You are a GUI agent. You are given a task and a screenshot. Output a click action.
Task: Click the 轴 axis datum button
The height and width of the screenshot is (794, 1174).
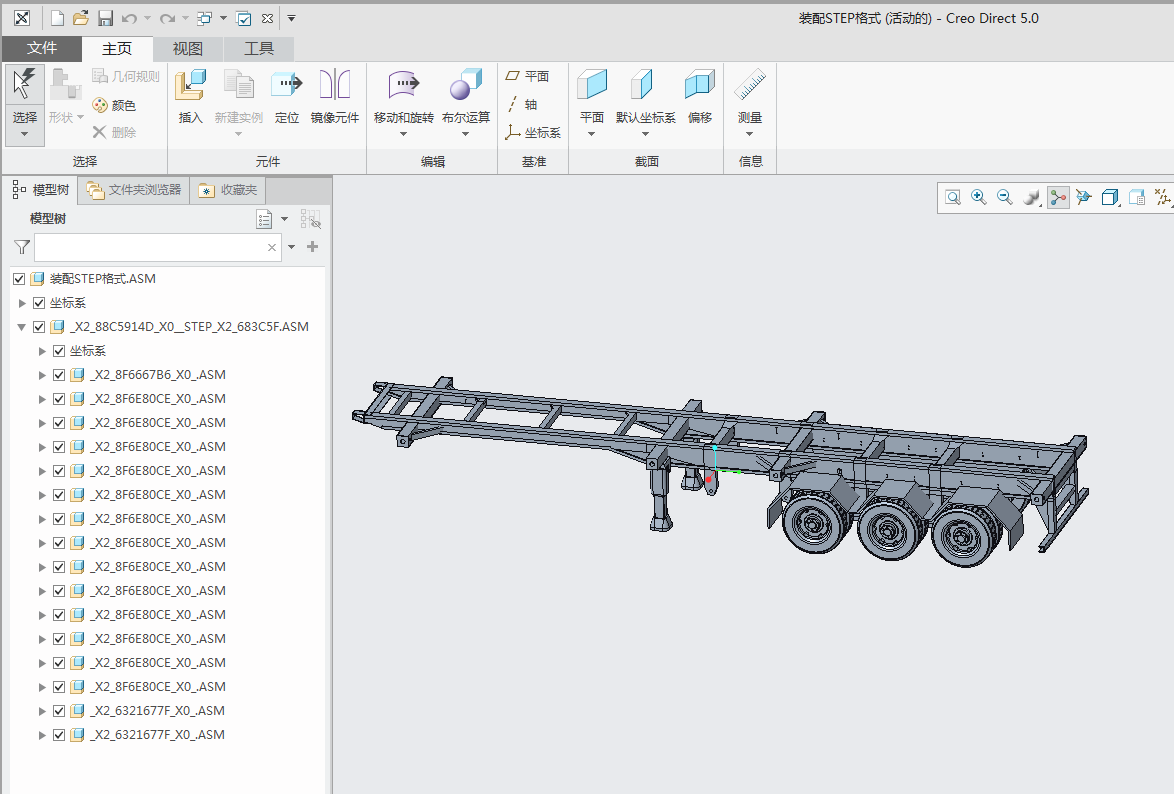[523, 104]
